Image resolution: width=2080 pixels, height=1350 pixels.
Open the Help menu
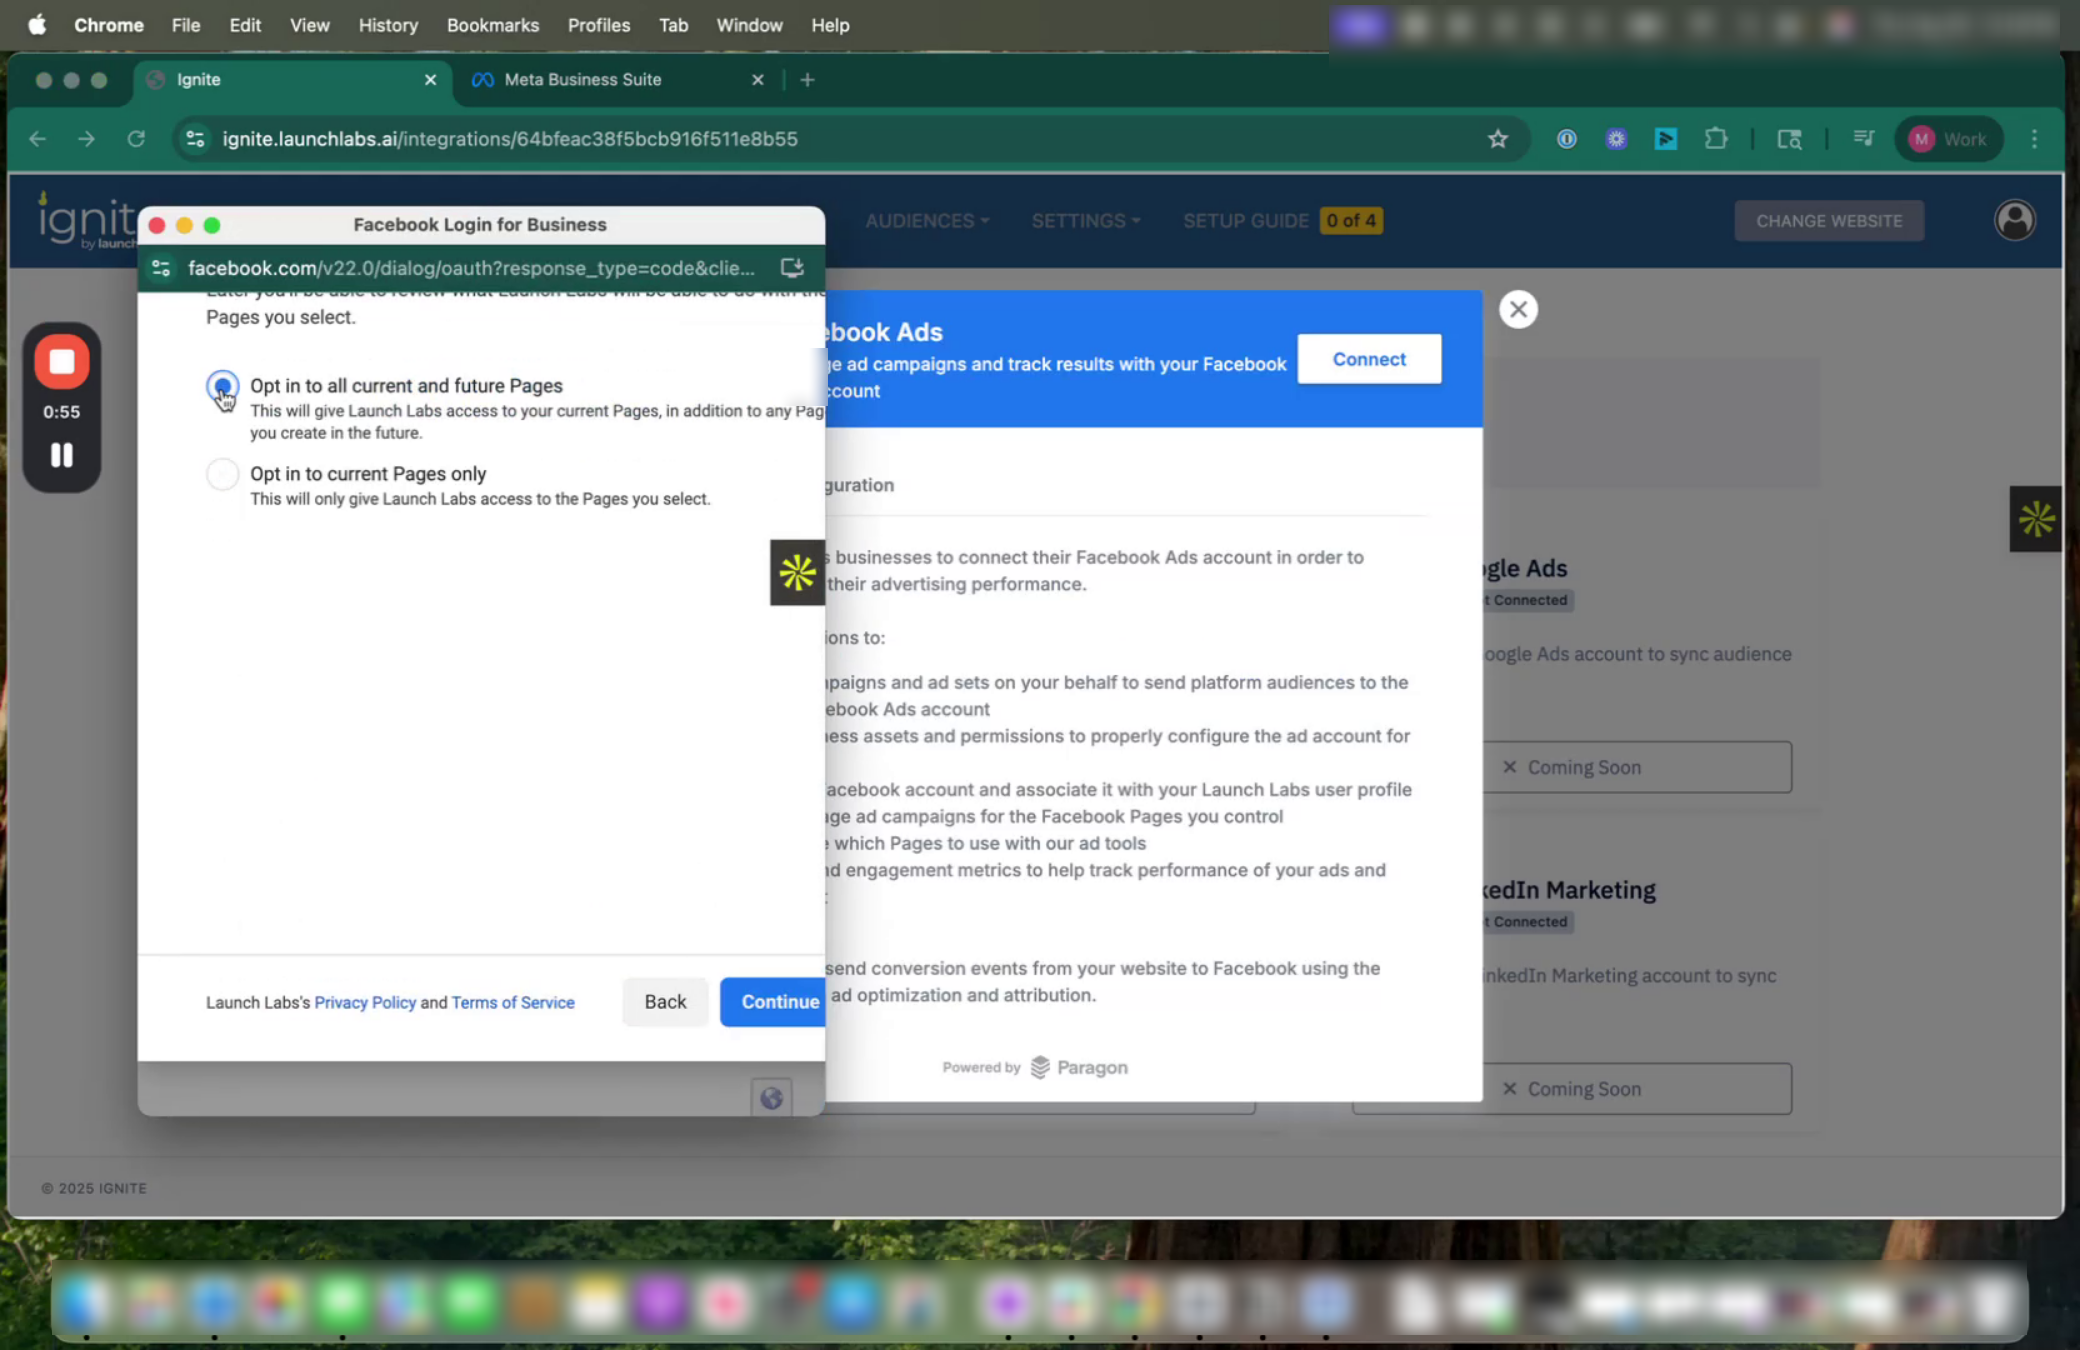coord(830,25)
